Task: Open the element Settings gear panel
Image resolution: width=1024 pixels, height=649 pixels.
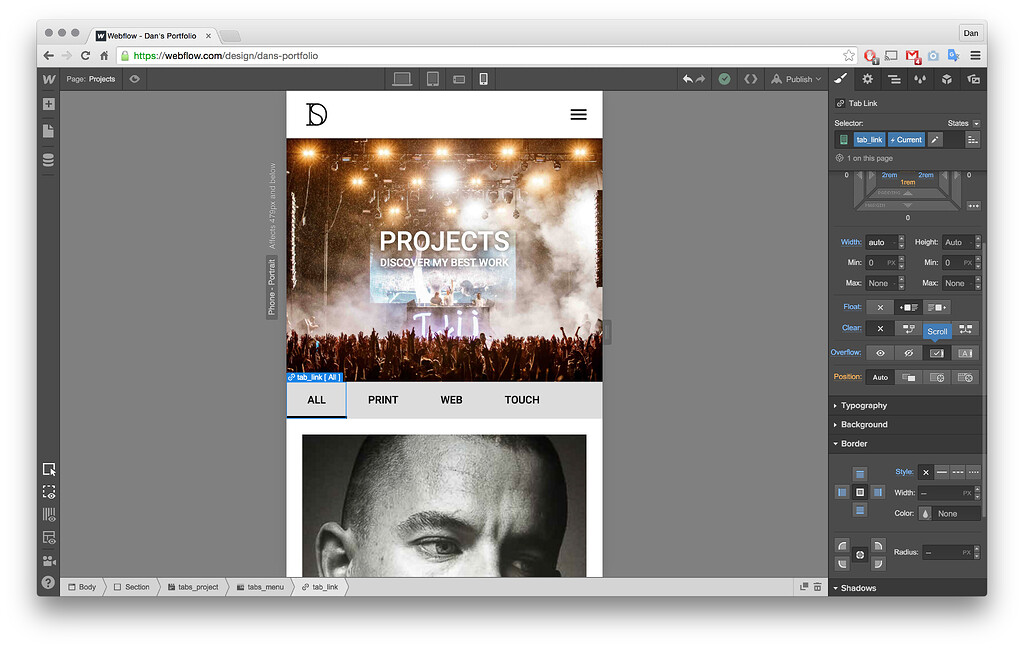Action: pyautogui.click(x=867, y=79)
